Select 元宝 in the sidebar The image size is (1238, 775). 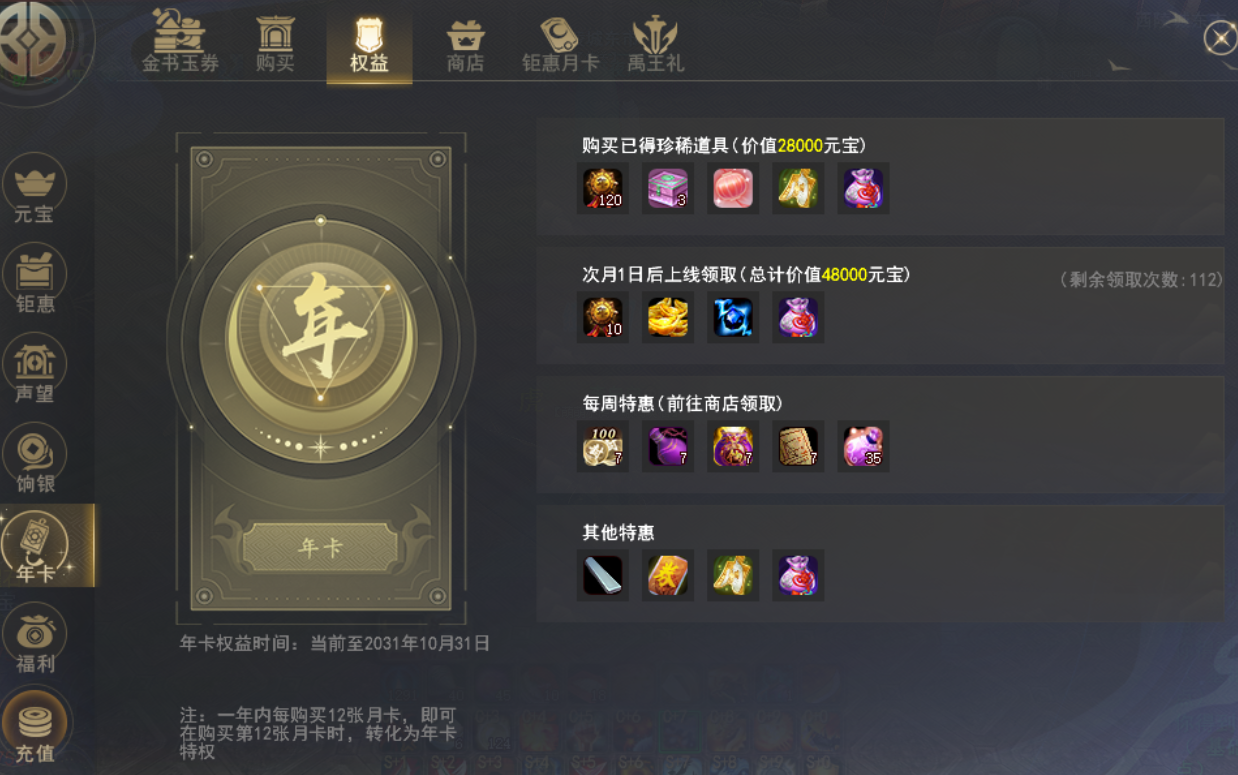tap(35, 190)
